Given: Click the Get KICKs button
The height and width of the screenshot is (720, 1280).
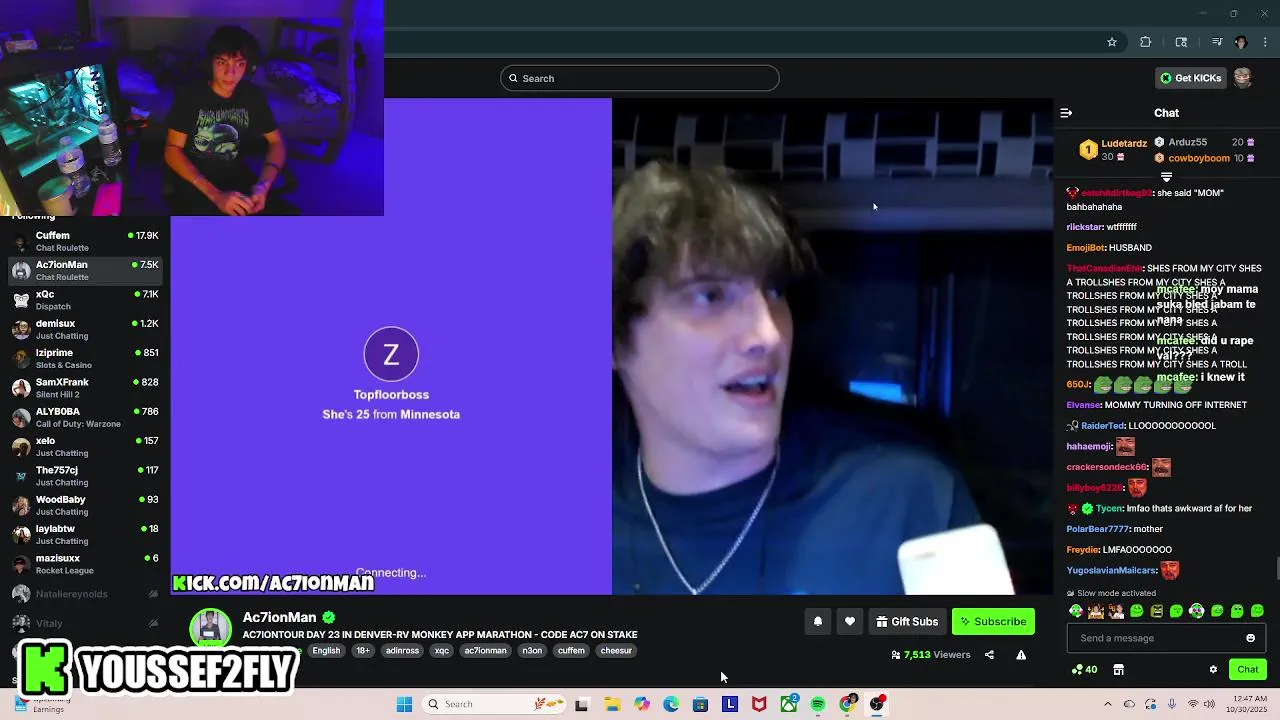Looking at the screenshot, I should (1190, 78).
